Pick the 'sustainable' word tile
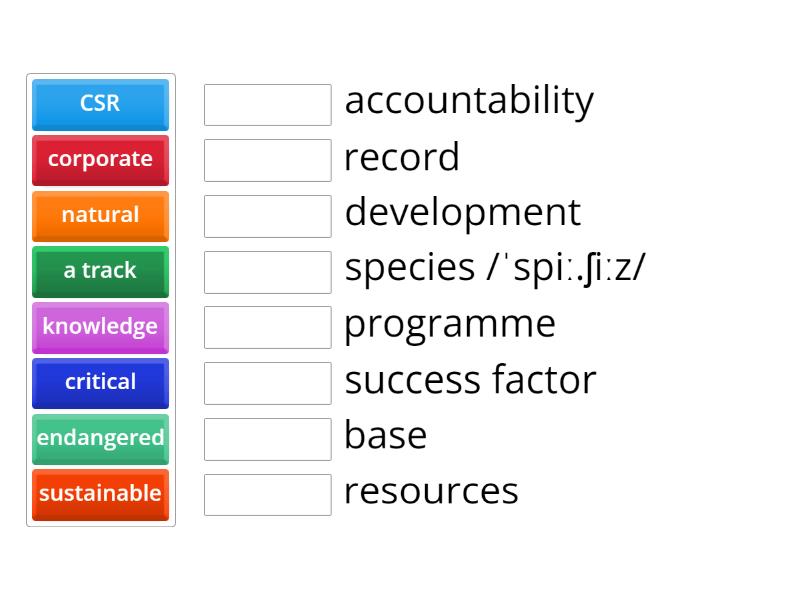The height and width of the screenshot is (600, 800). coord(100,494)
